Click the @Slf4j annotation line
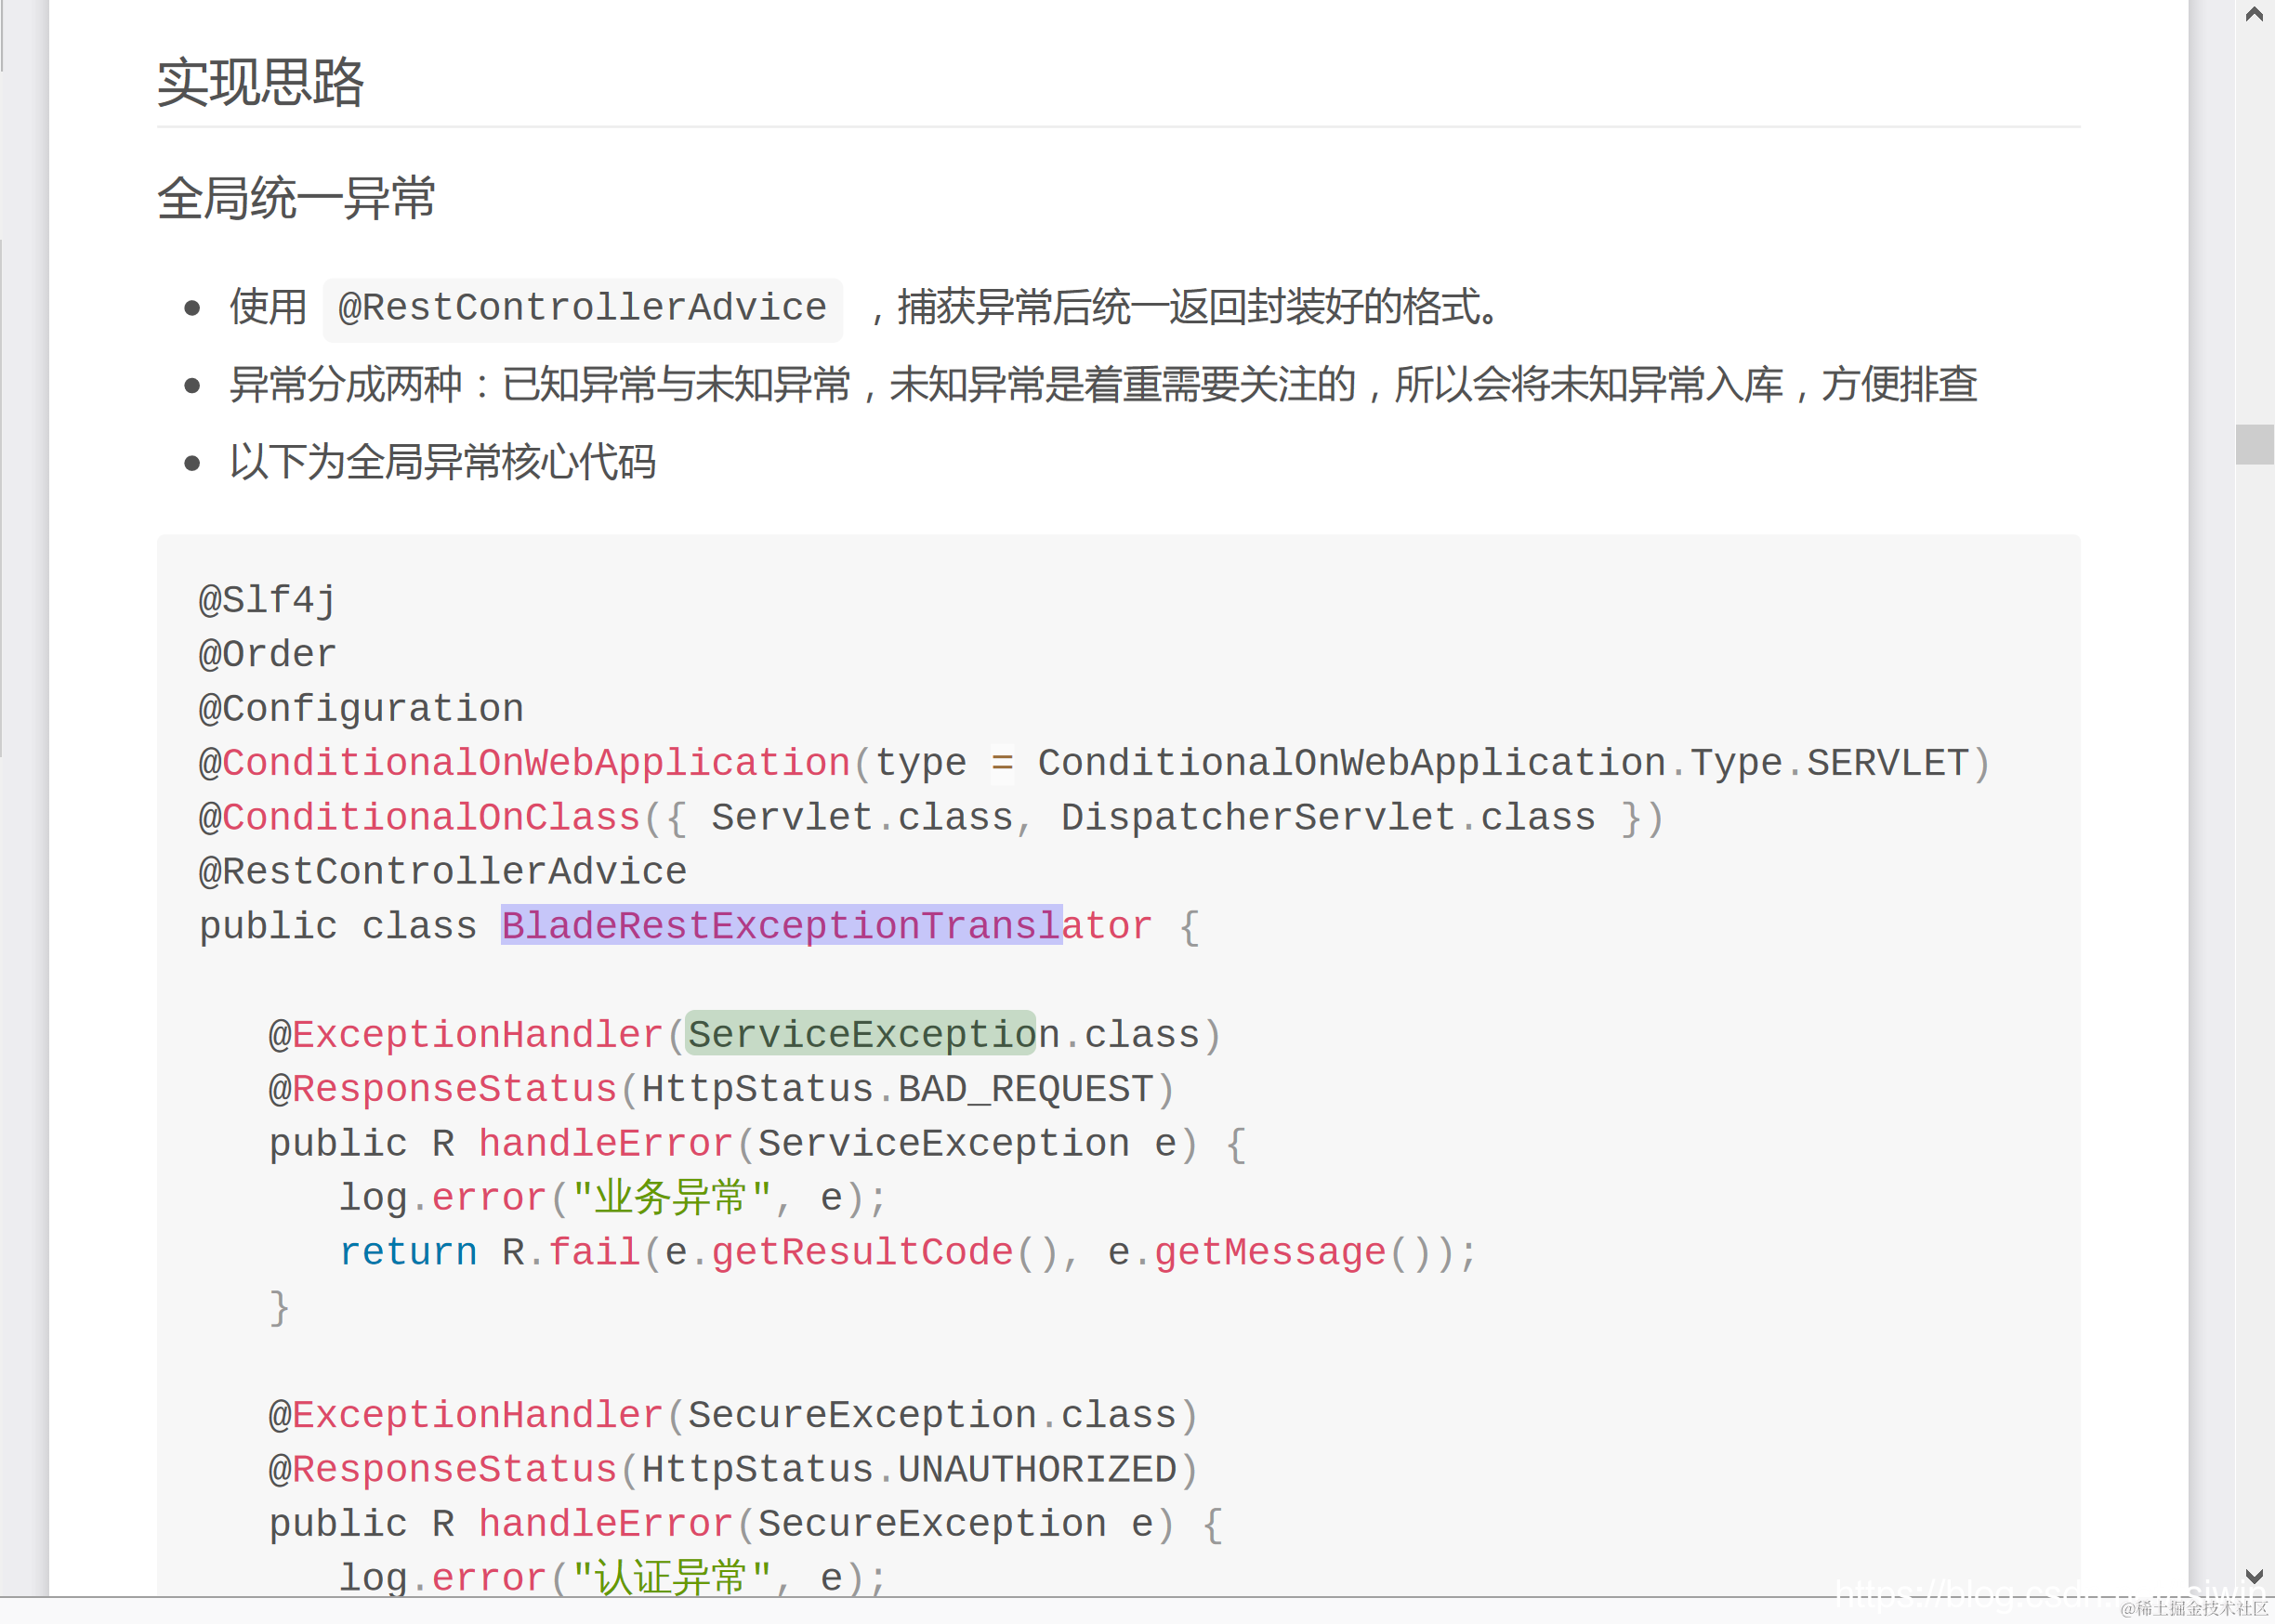The width and height of the screenshot is (2275, 1624). (x=267, y=600)
